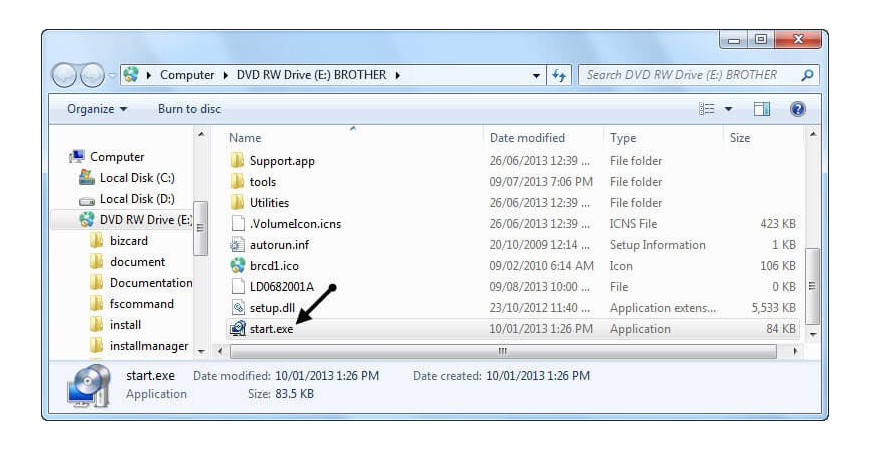870x450 pixels.
Task: Open the change view dropdown arrow
Action: tap(728, 109)
